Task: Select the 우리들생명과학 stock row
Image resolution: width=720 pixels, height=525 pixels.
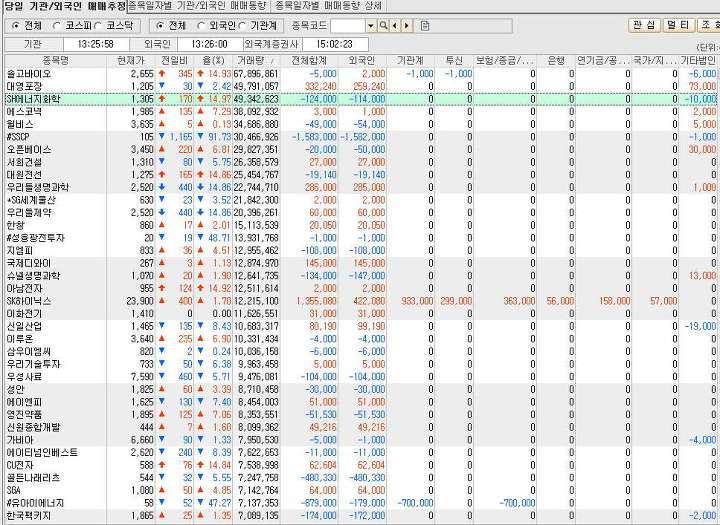Action: [361, 187]
